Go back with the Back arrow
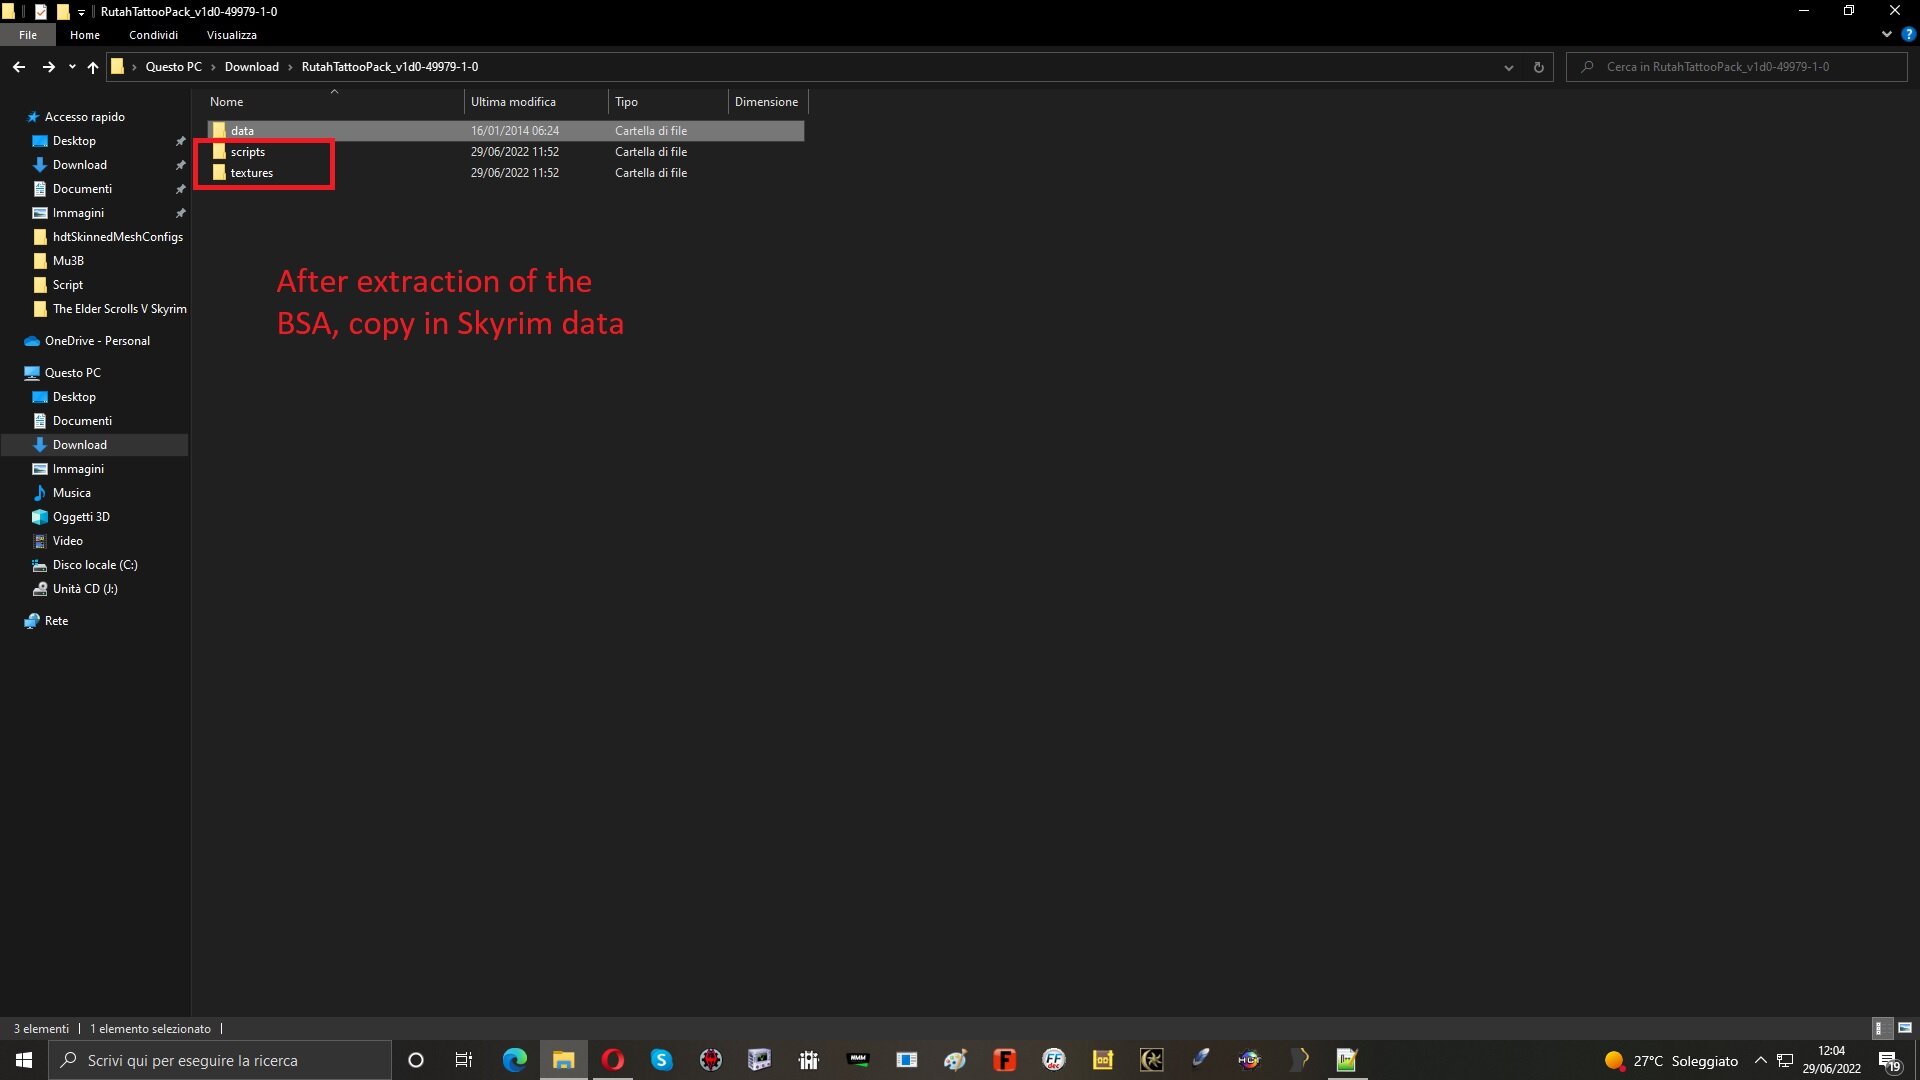 18,67
